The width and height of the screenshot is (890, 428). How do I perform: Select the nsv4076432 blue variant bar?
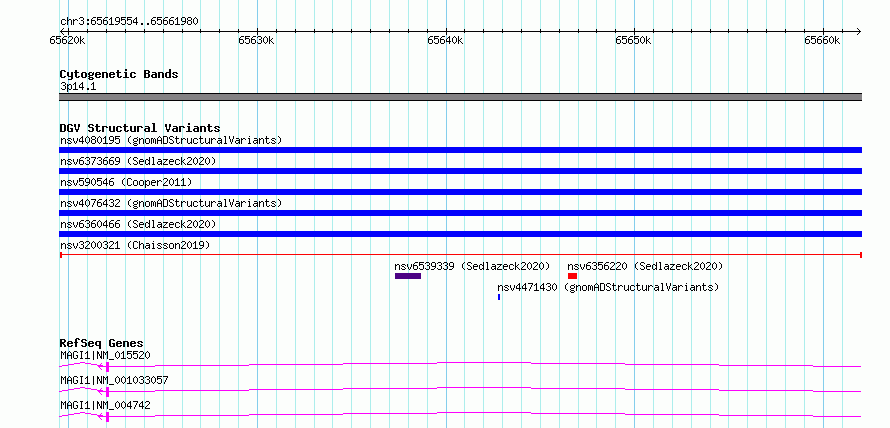[x=460, y=213]
